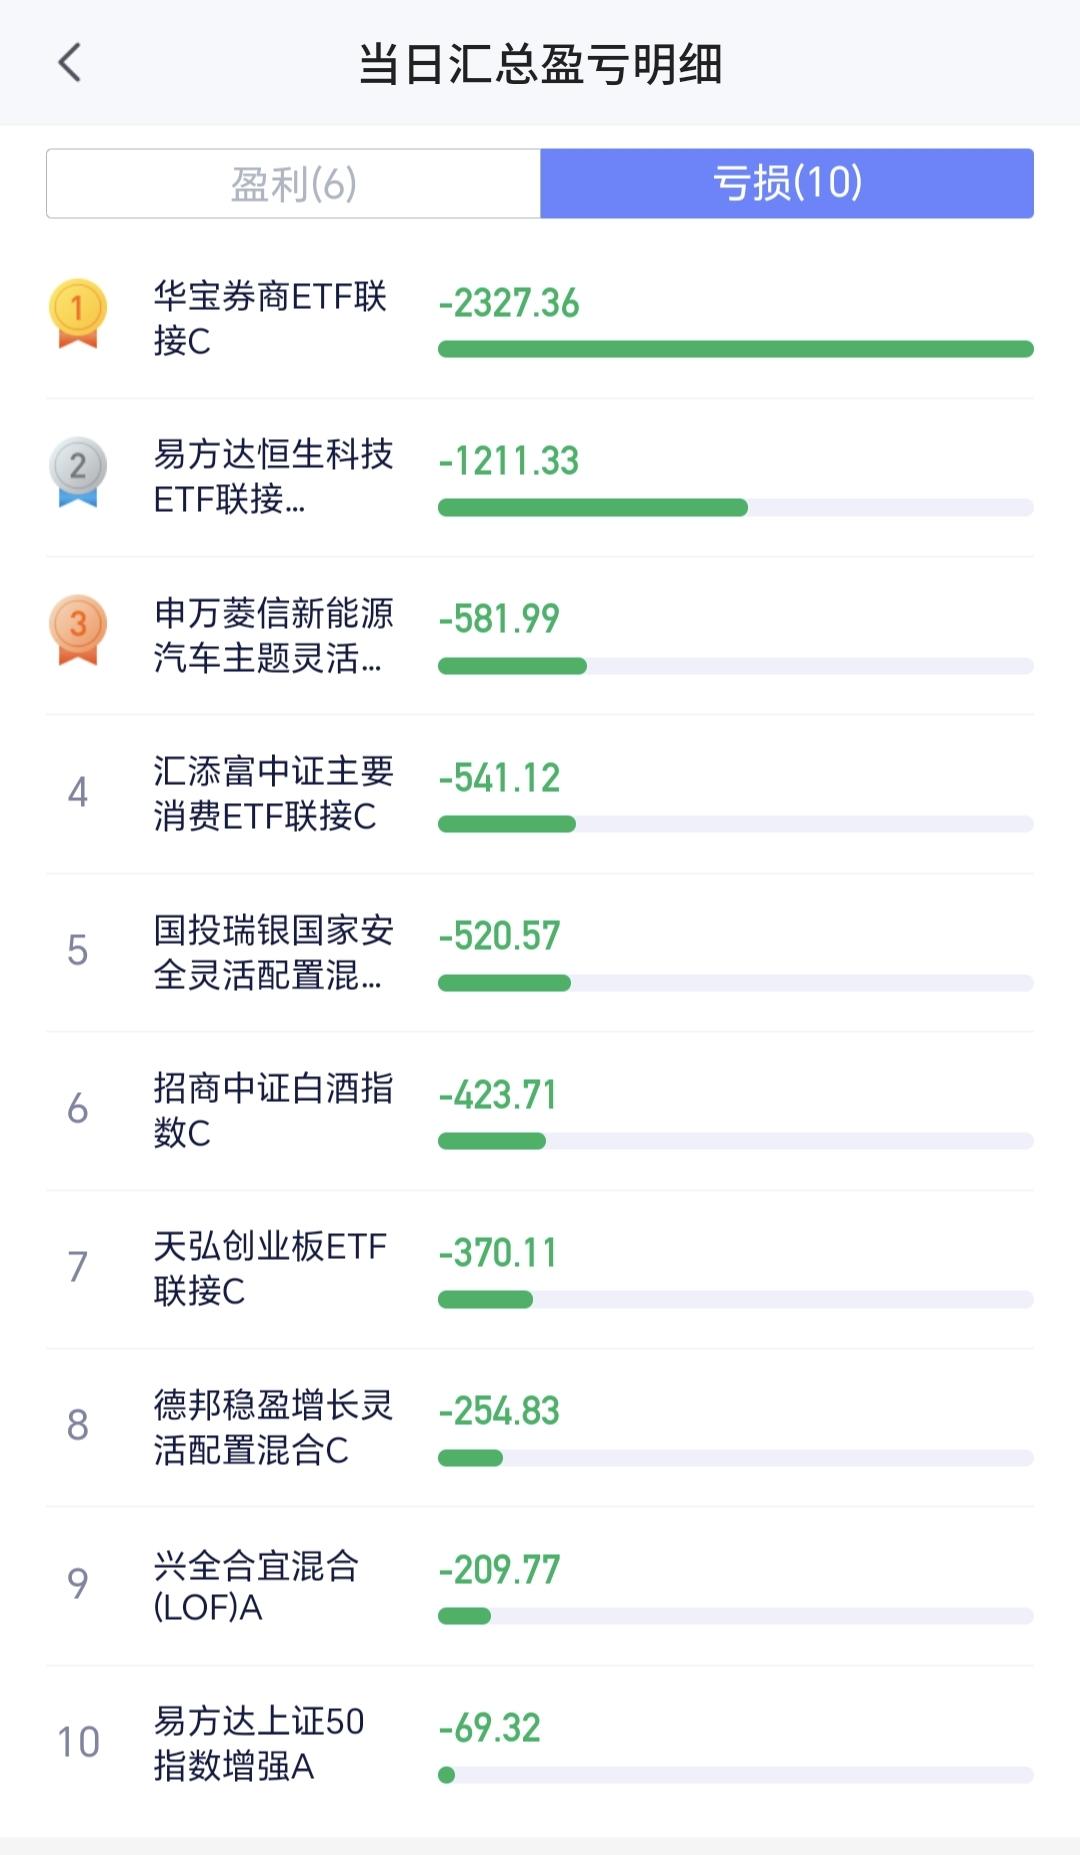The width and height of the screenshot is (1080, 1855).
Task: Tap the -2327.36 loss progress bar
Action: [x=736, y=349]
